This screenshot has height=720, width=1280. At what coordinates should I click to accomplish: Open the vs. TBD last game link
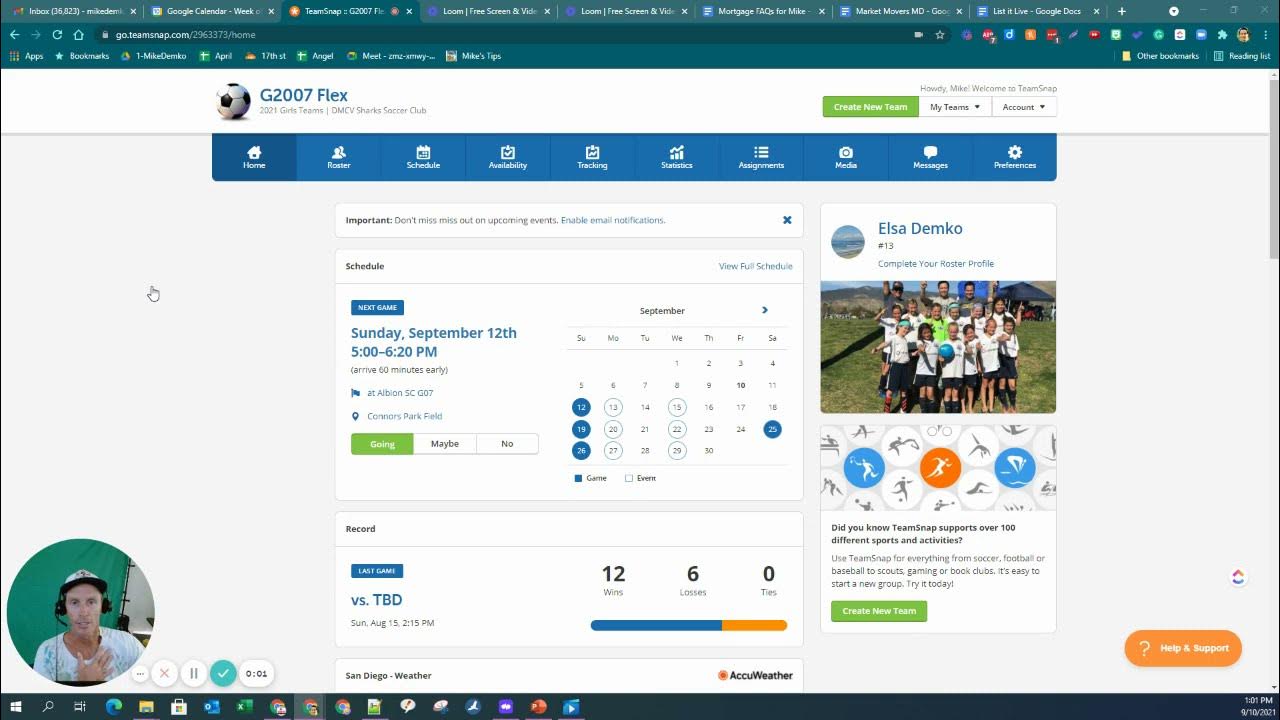(x=376, y=600)
